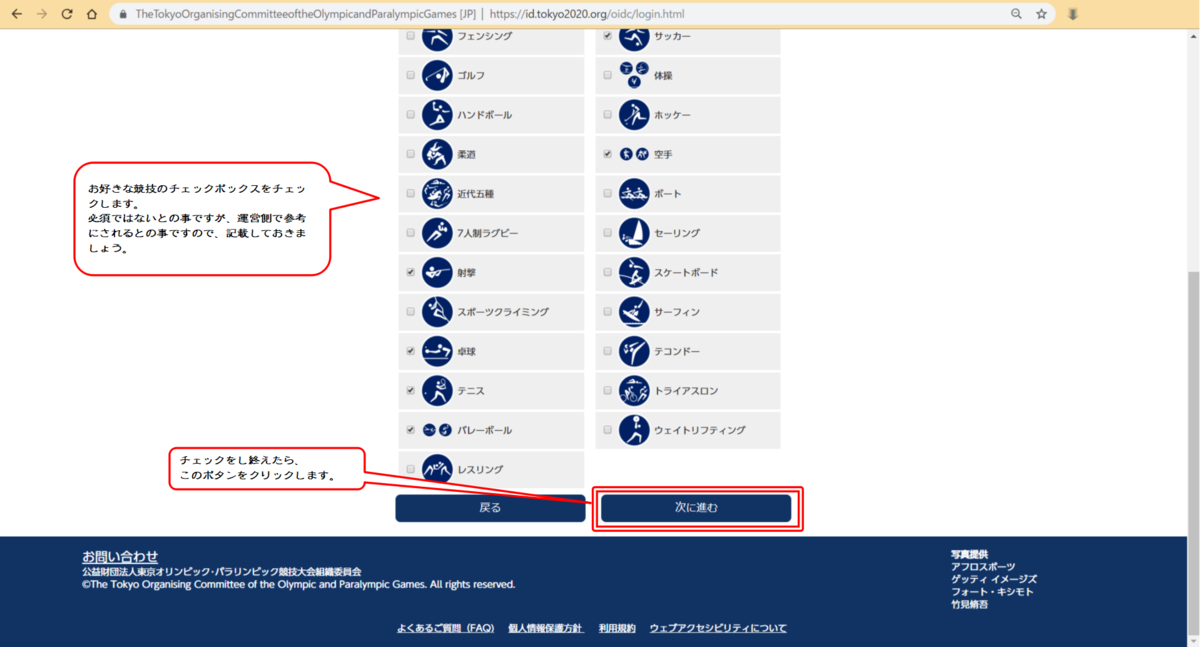Click the hockey pictogram icon
This screenshot has width=1200, height=647.
[634, 115]
